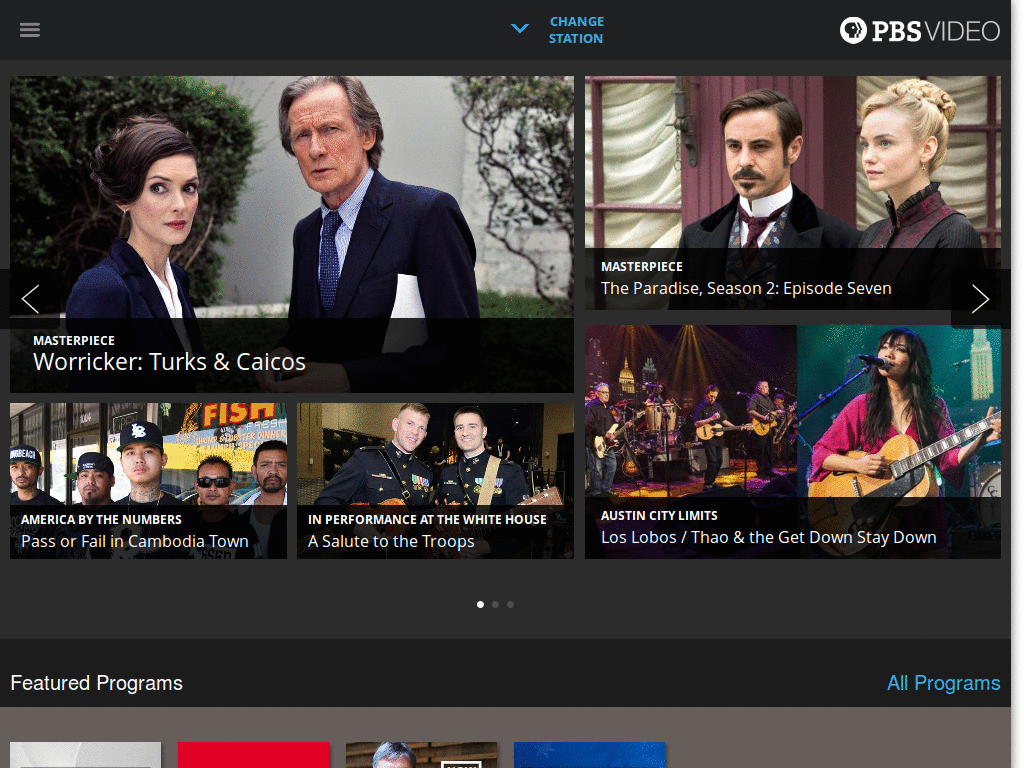Click the Featured Programs heading

click(x=97, y=683)
